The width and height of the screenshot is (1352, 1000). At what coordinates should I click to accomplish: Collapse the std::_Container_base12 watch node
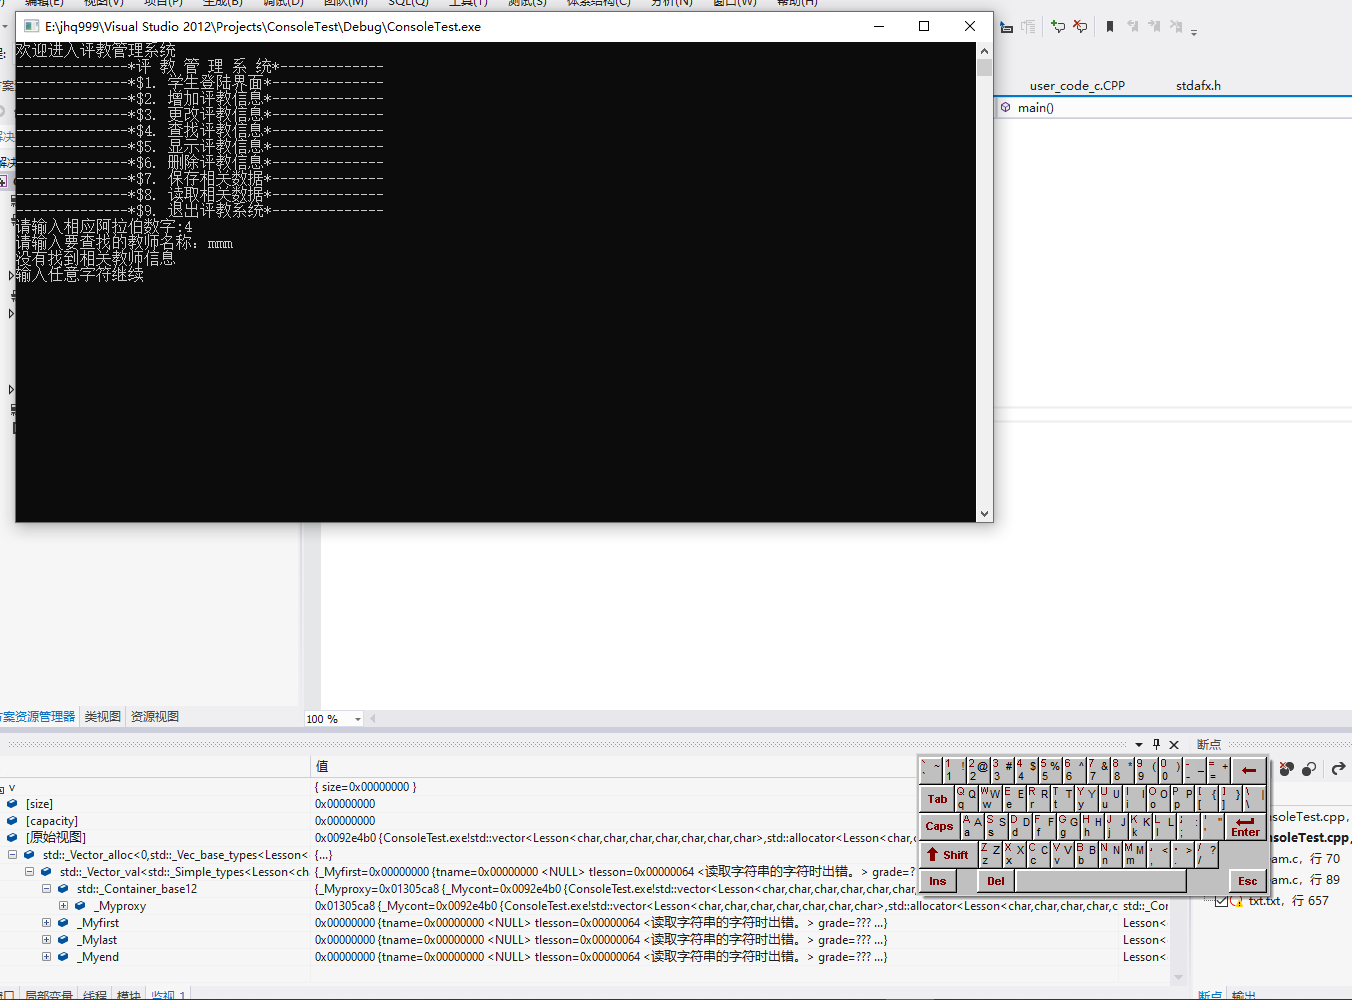(46, 889)
